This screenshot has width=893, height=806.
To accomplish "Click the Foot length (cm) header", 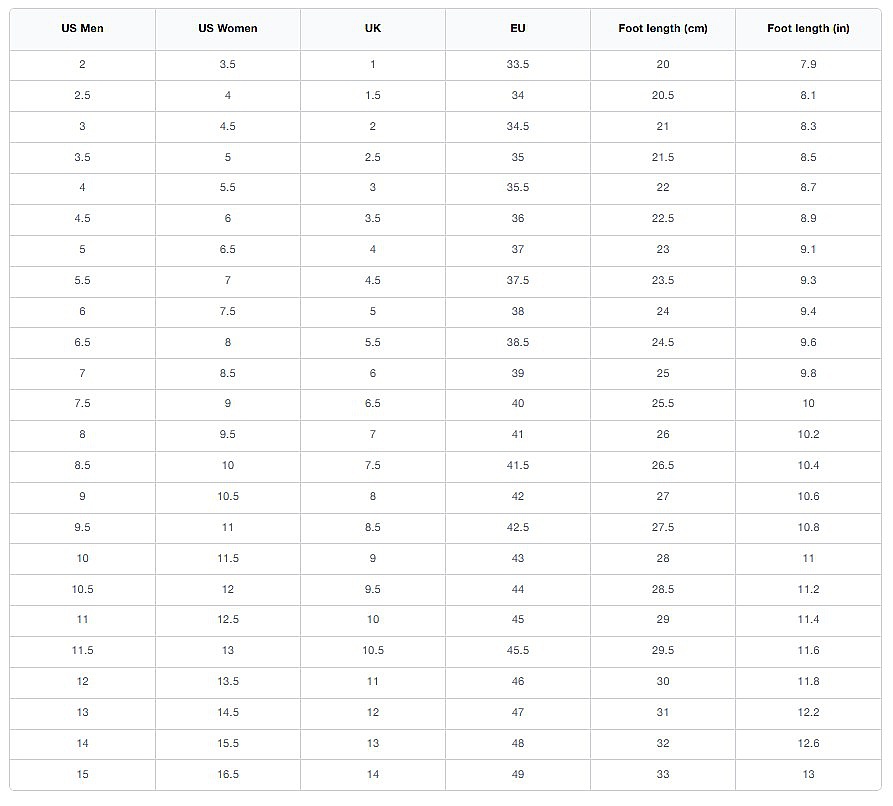I will [x=663, y=28].
